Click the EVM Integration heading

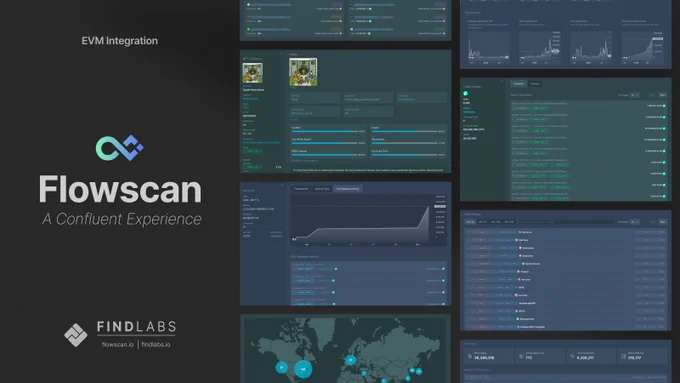[120, 41]
